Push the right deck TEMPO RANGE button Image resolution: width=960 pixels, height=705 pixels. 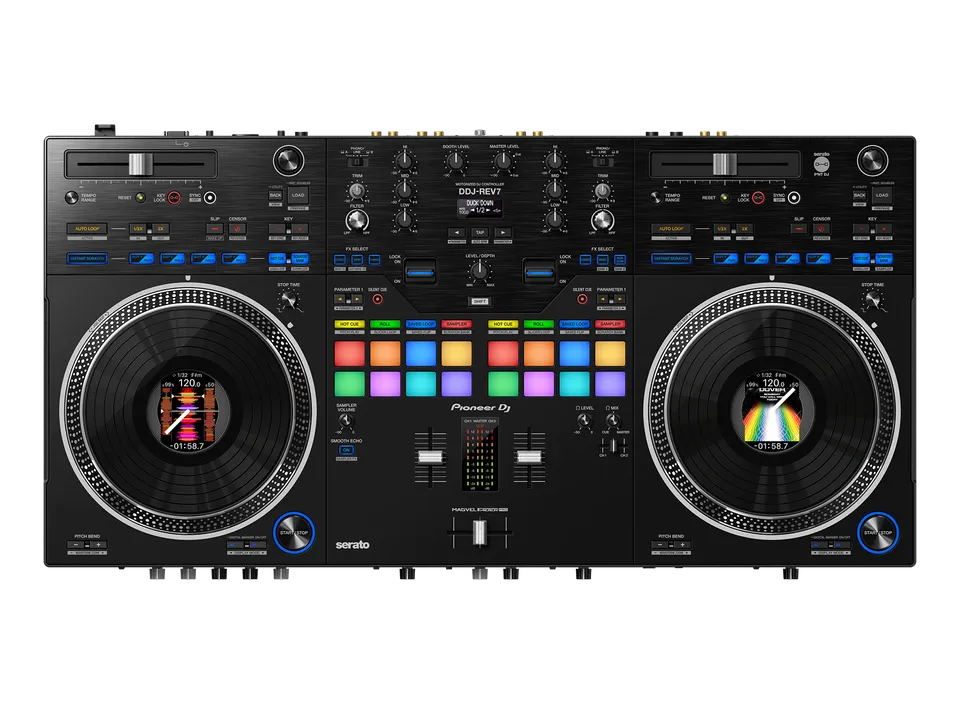pos(656,197)
